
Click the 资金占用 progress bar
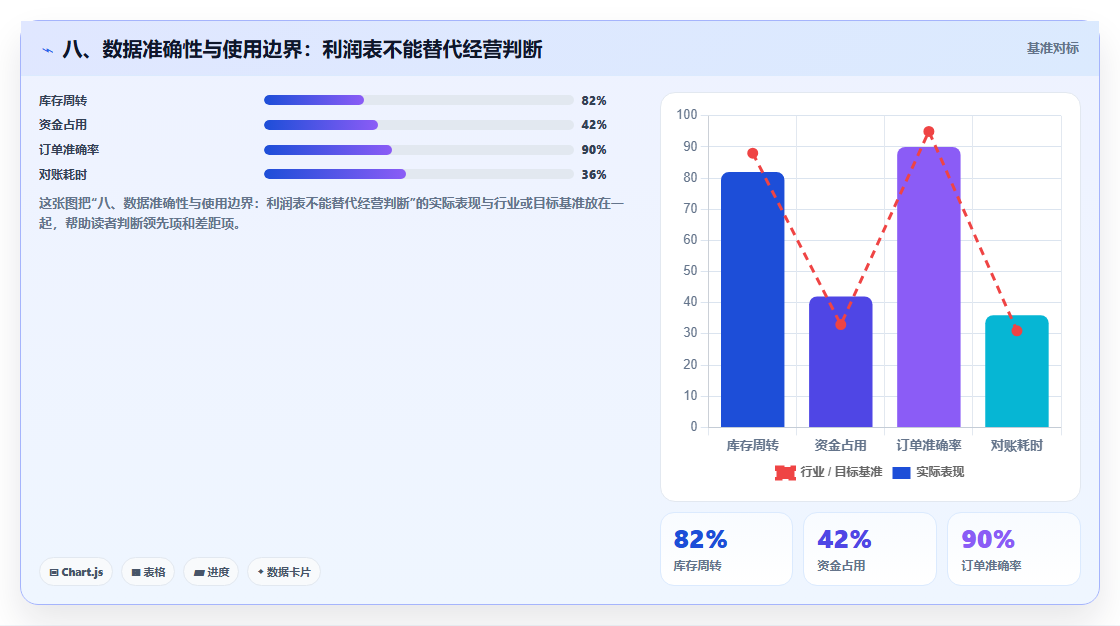419,125
